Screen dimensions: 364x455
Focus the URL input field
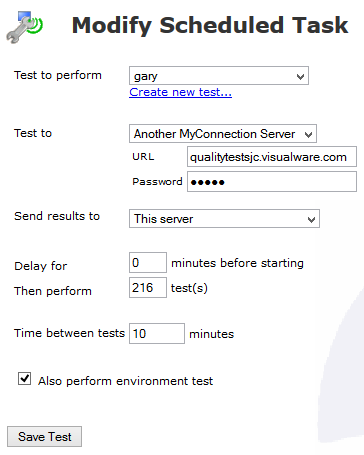pos(272,157)
